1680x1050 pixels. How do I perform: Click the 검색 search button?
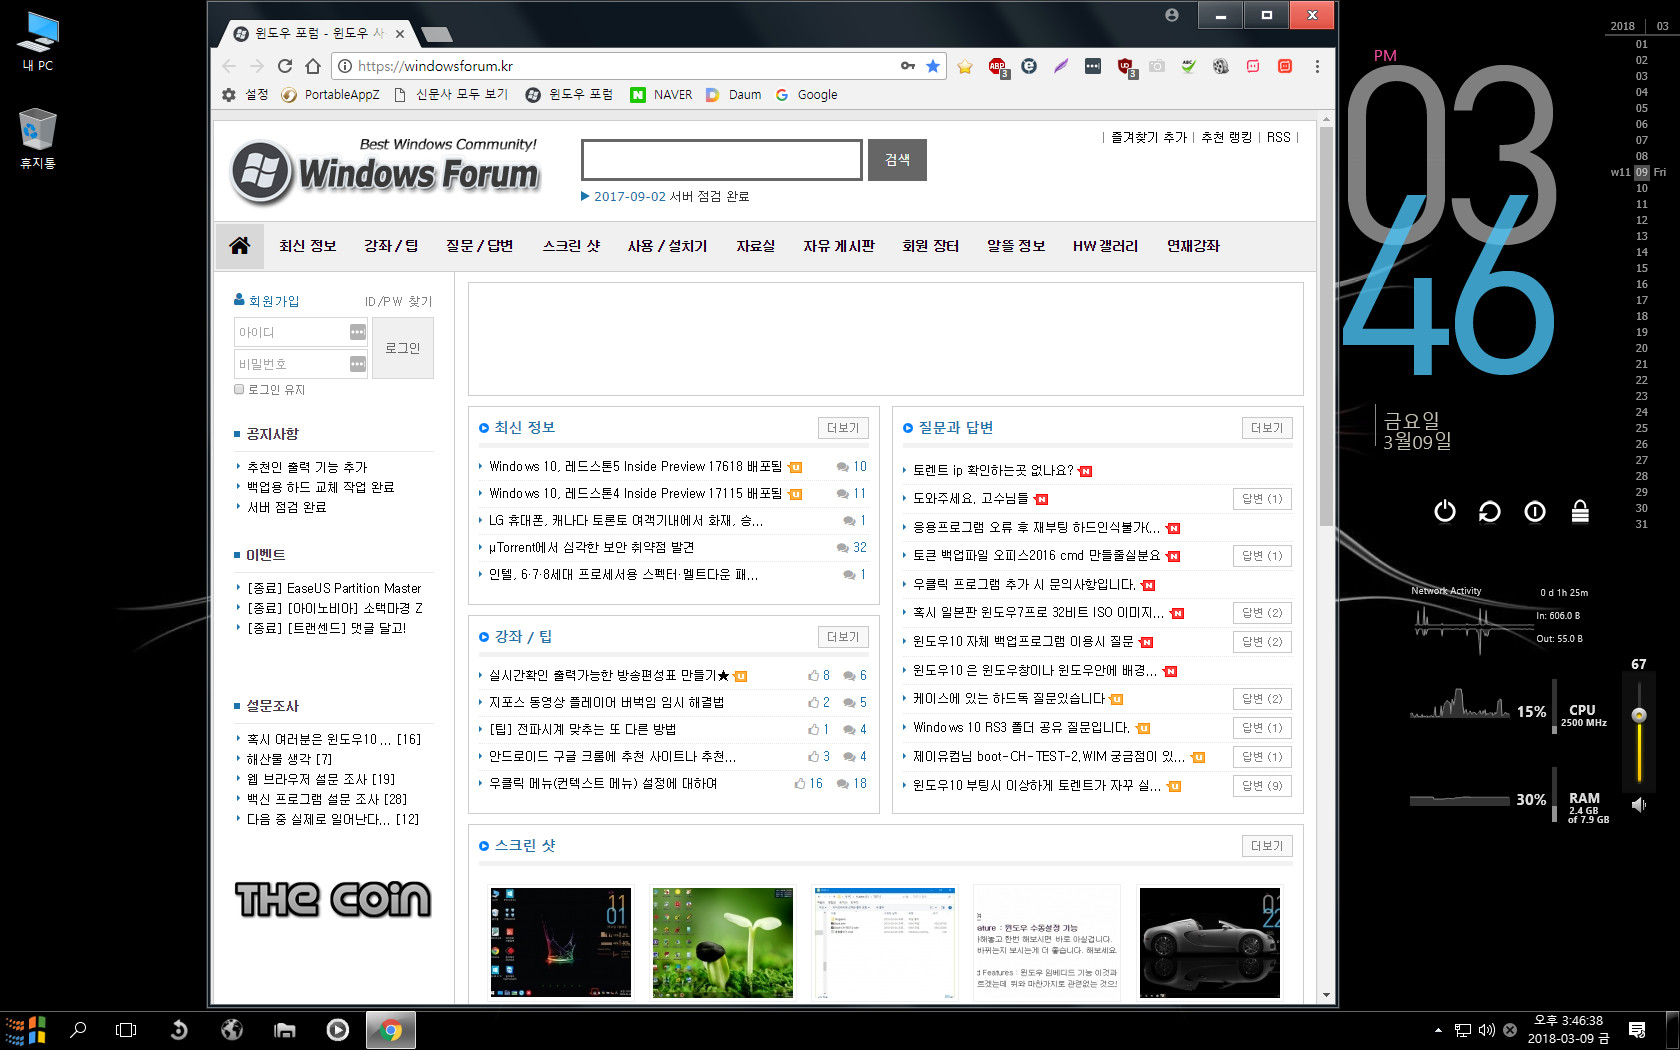[897, 160]
